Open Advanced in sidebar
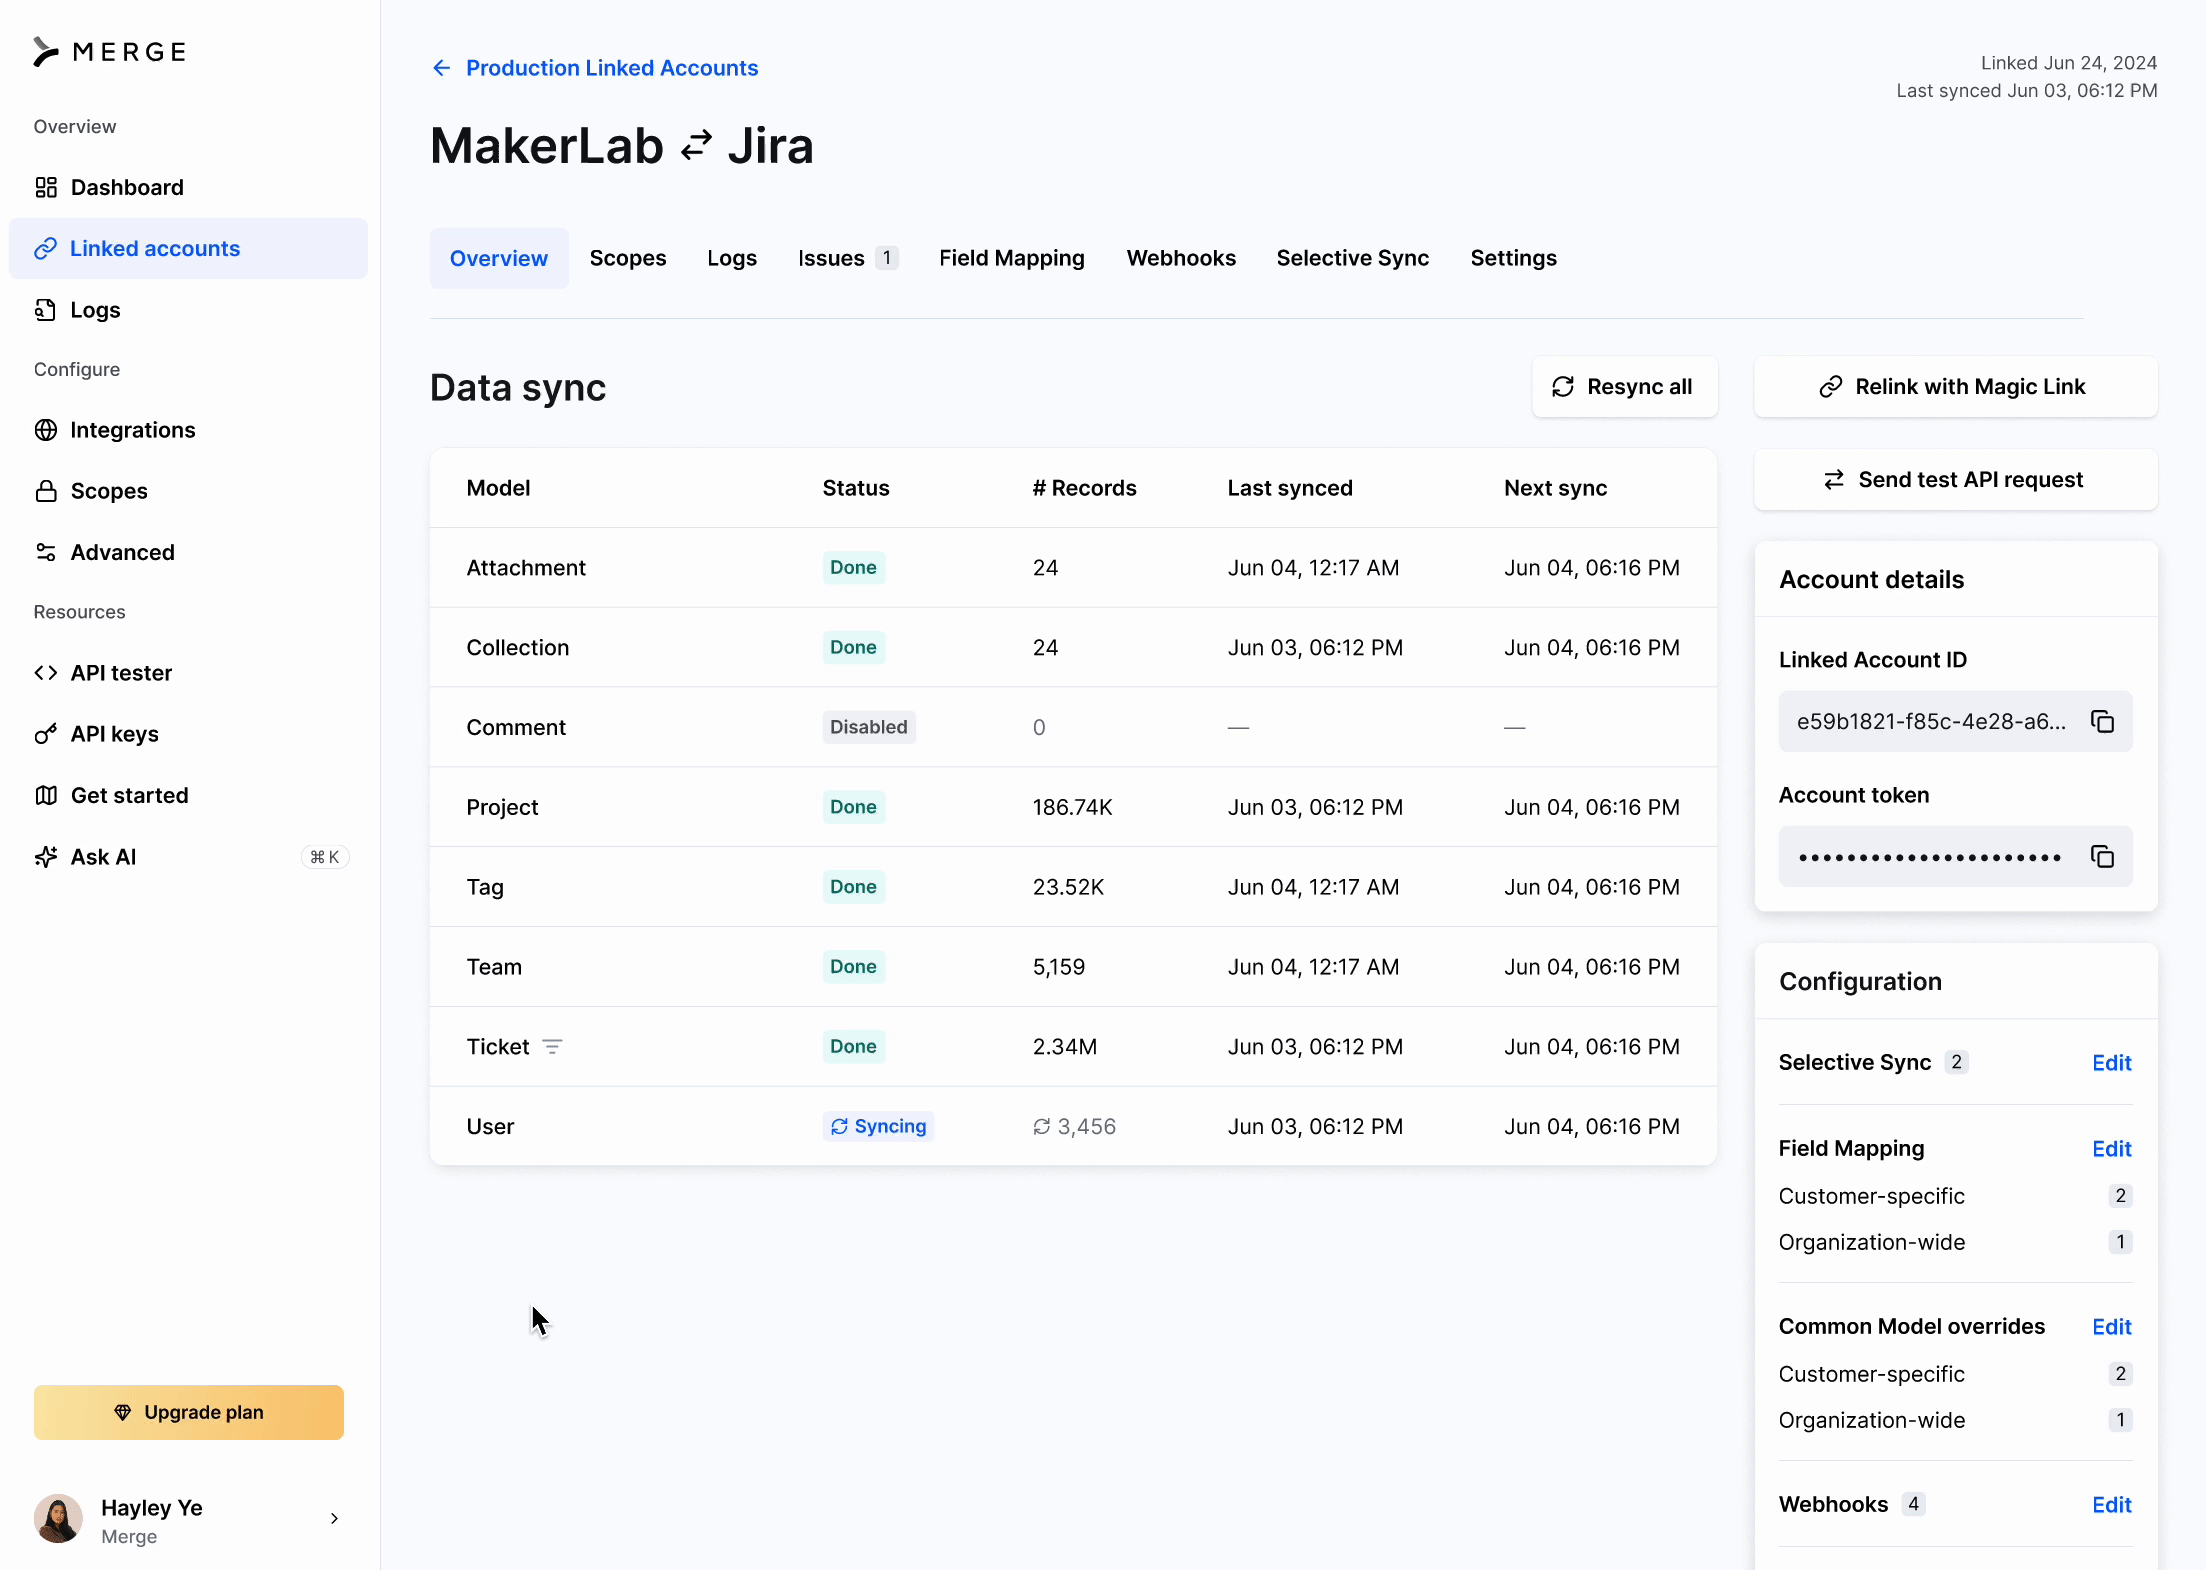The image size is (2206, 1570). (x=188, y=552)
